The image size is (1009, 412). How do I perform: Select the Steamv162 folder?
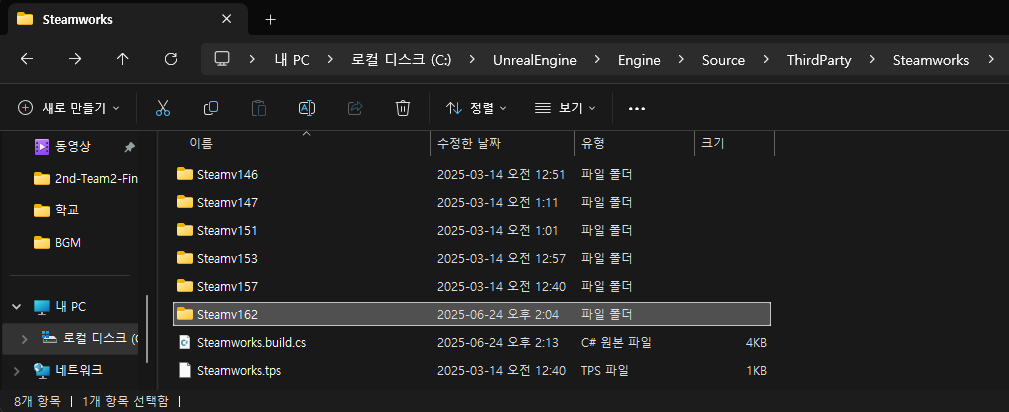click(x=472, y=314)
